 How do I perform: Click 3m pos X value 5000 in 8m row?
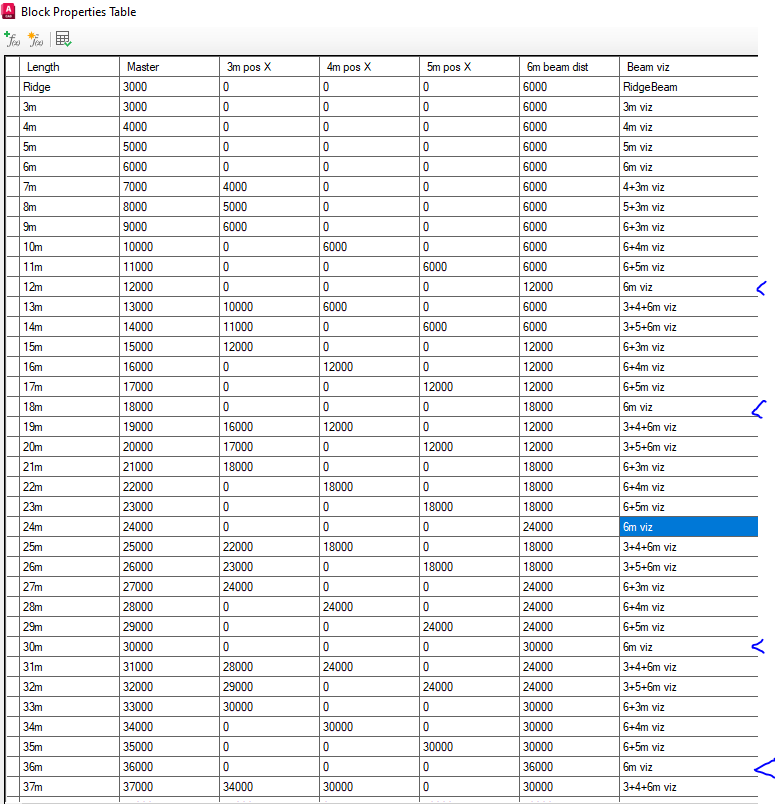coord(269,207)
